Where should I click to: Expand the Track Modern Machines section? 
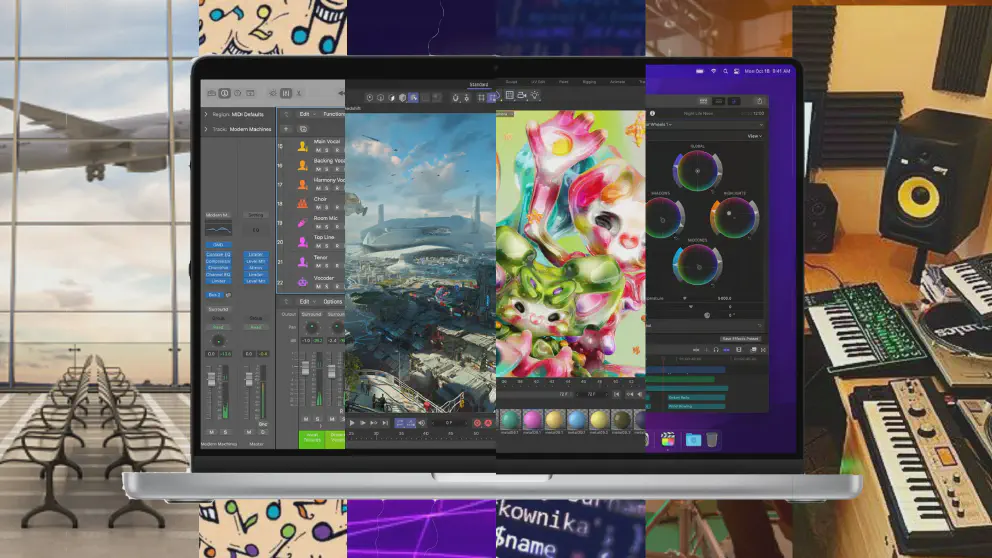click(206, 129)
